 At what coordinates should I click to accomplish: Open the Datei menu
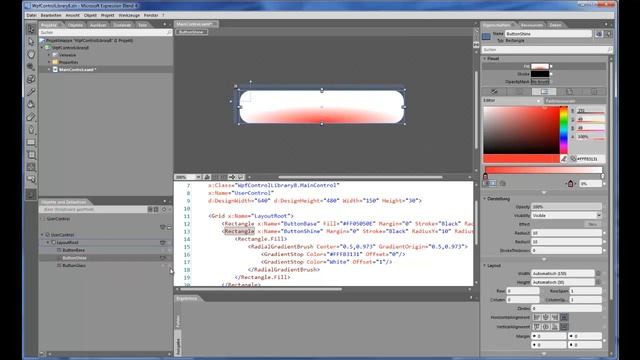31,16
